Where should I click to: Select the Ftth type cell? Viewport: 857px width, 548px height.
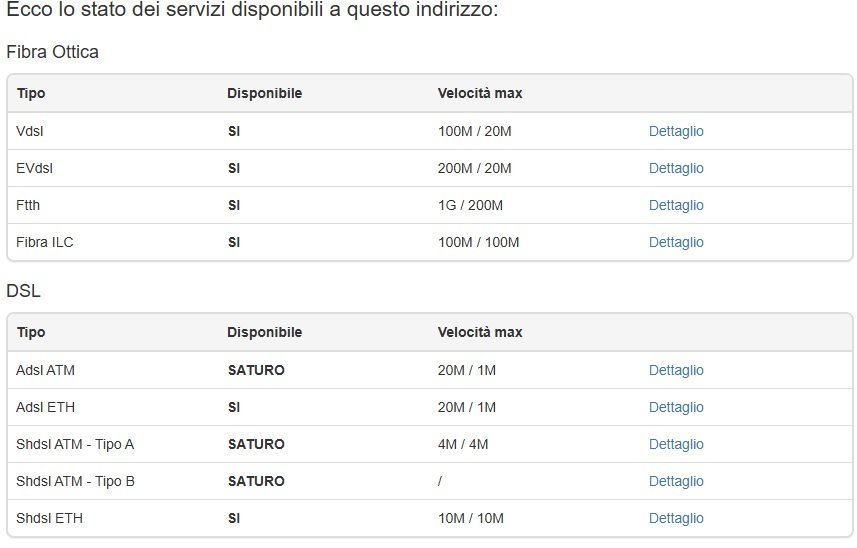[28, 205]
